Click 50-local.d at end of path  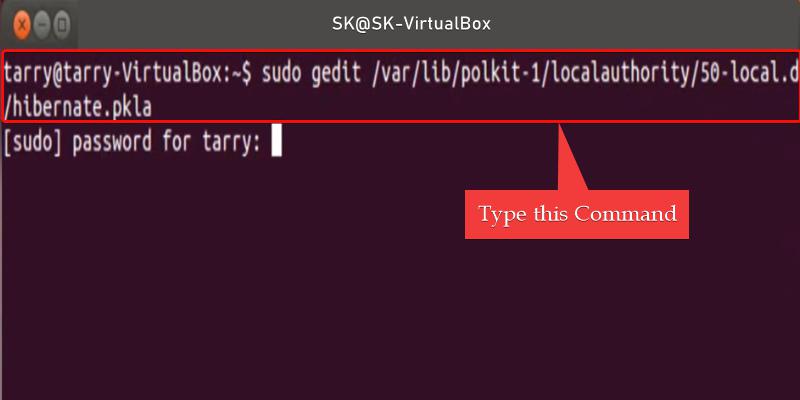point(746,72)
